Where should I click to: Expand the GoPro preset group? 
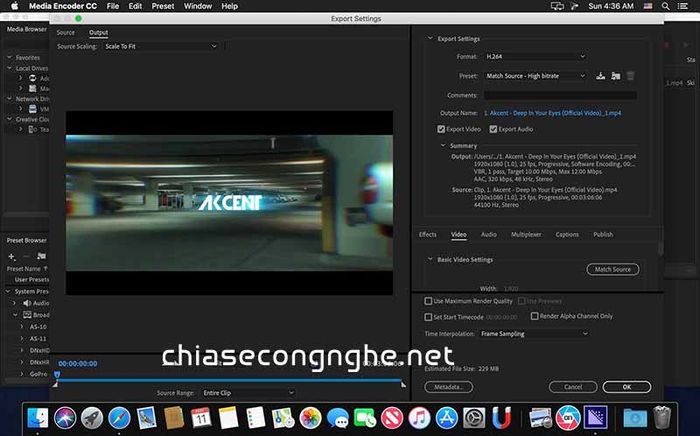[x=21, y=374]
